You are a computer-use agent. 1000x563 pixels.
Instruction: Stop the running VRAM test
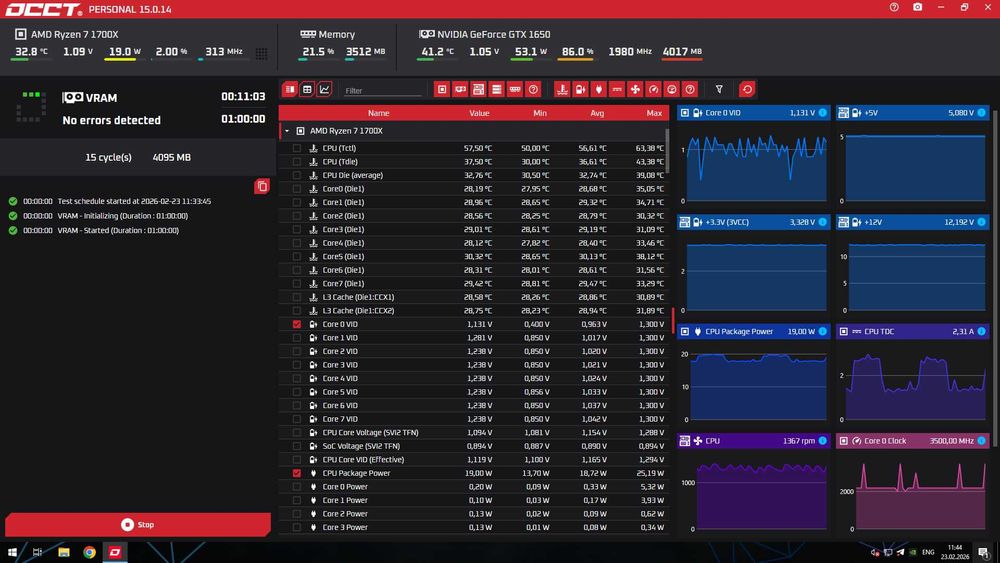138,525
